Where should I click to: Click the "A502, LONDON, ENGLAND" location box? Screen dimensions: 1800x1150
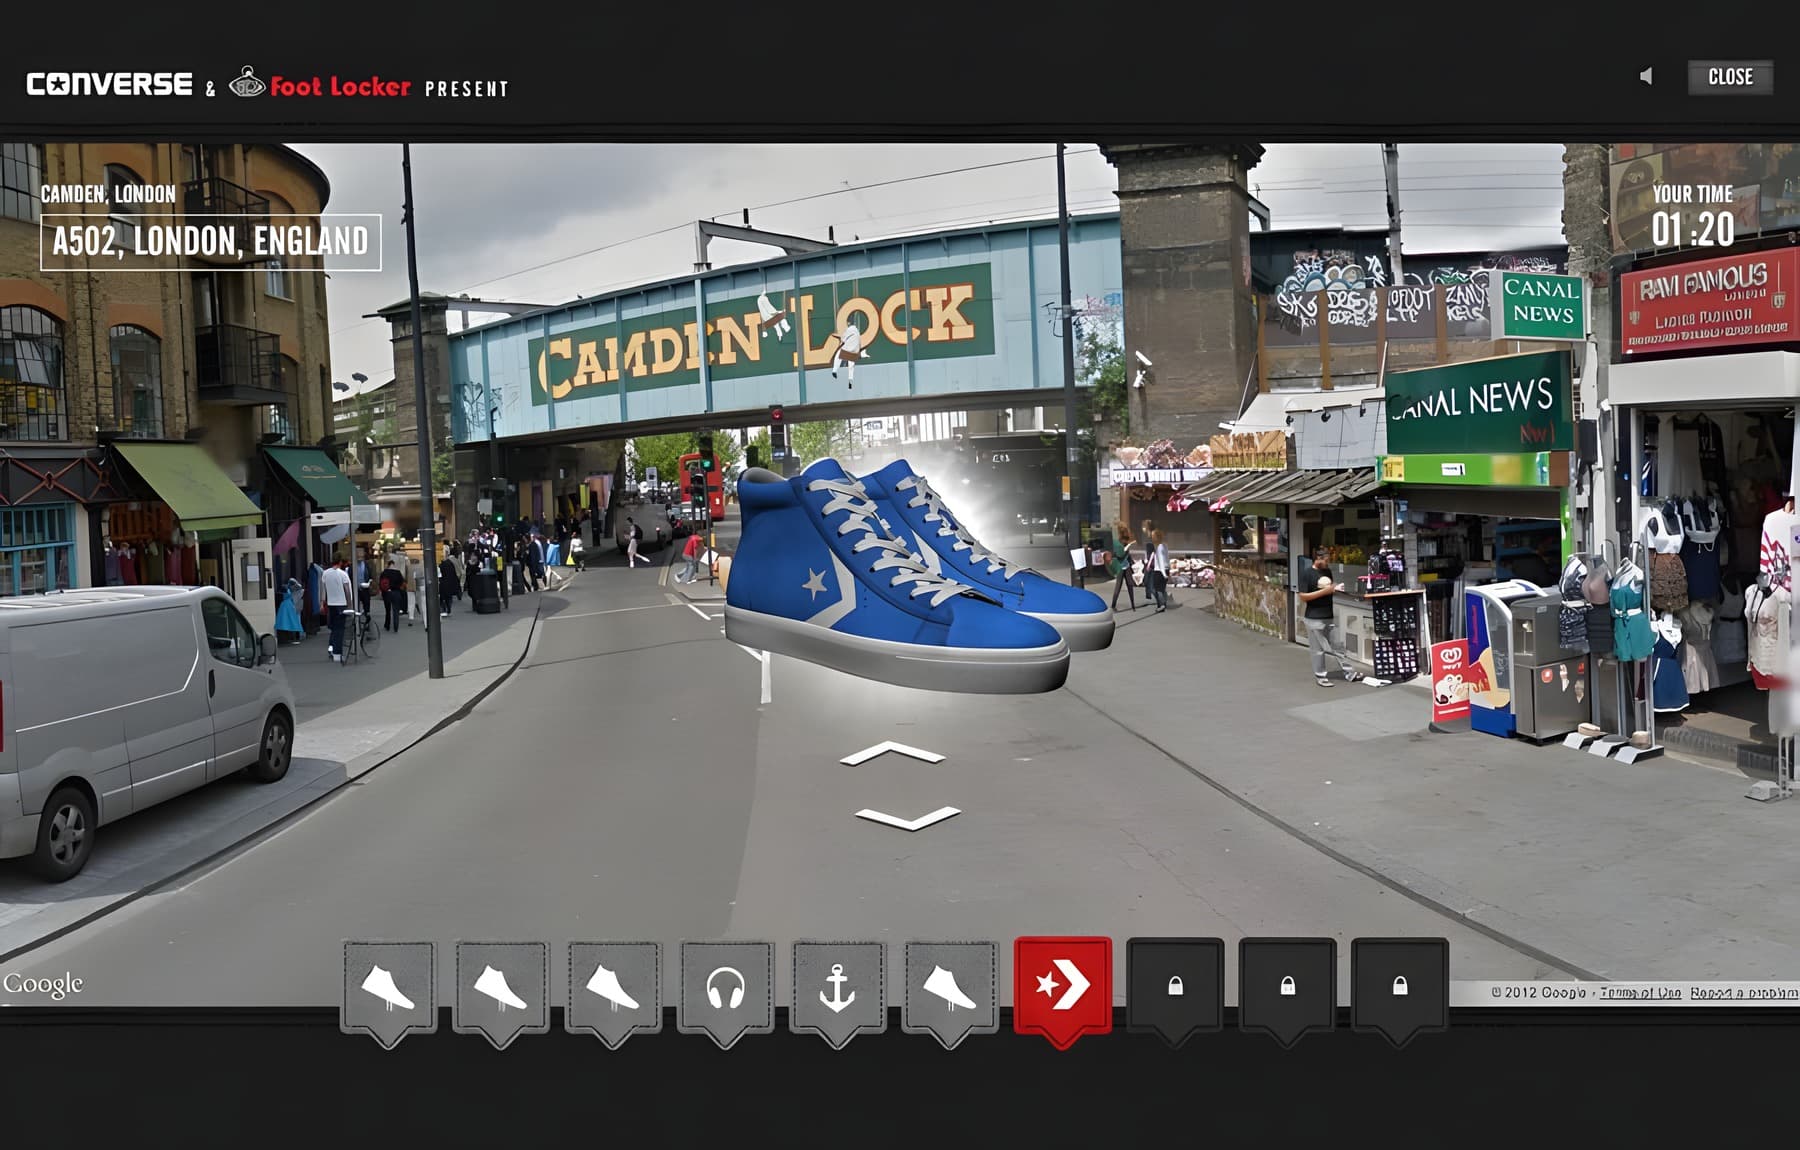point(210,242)
